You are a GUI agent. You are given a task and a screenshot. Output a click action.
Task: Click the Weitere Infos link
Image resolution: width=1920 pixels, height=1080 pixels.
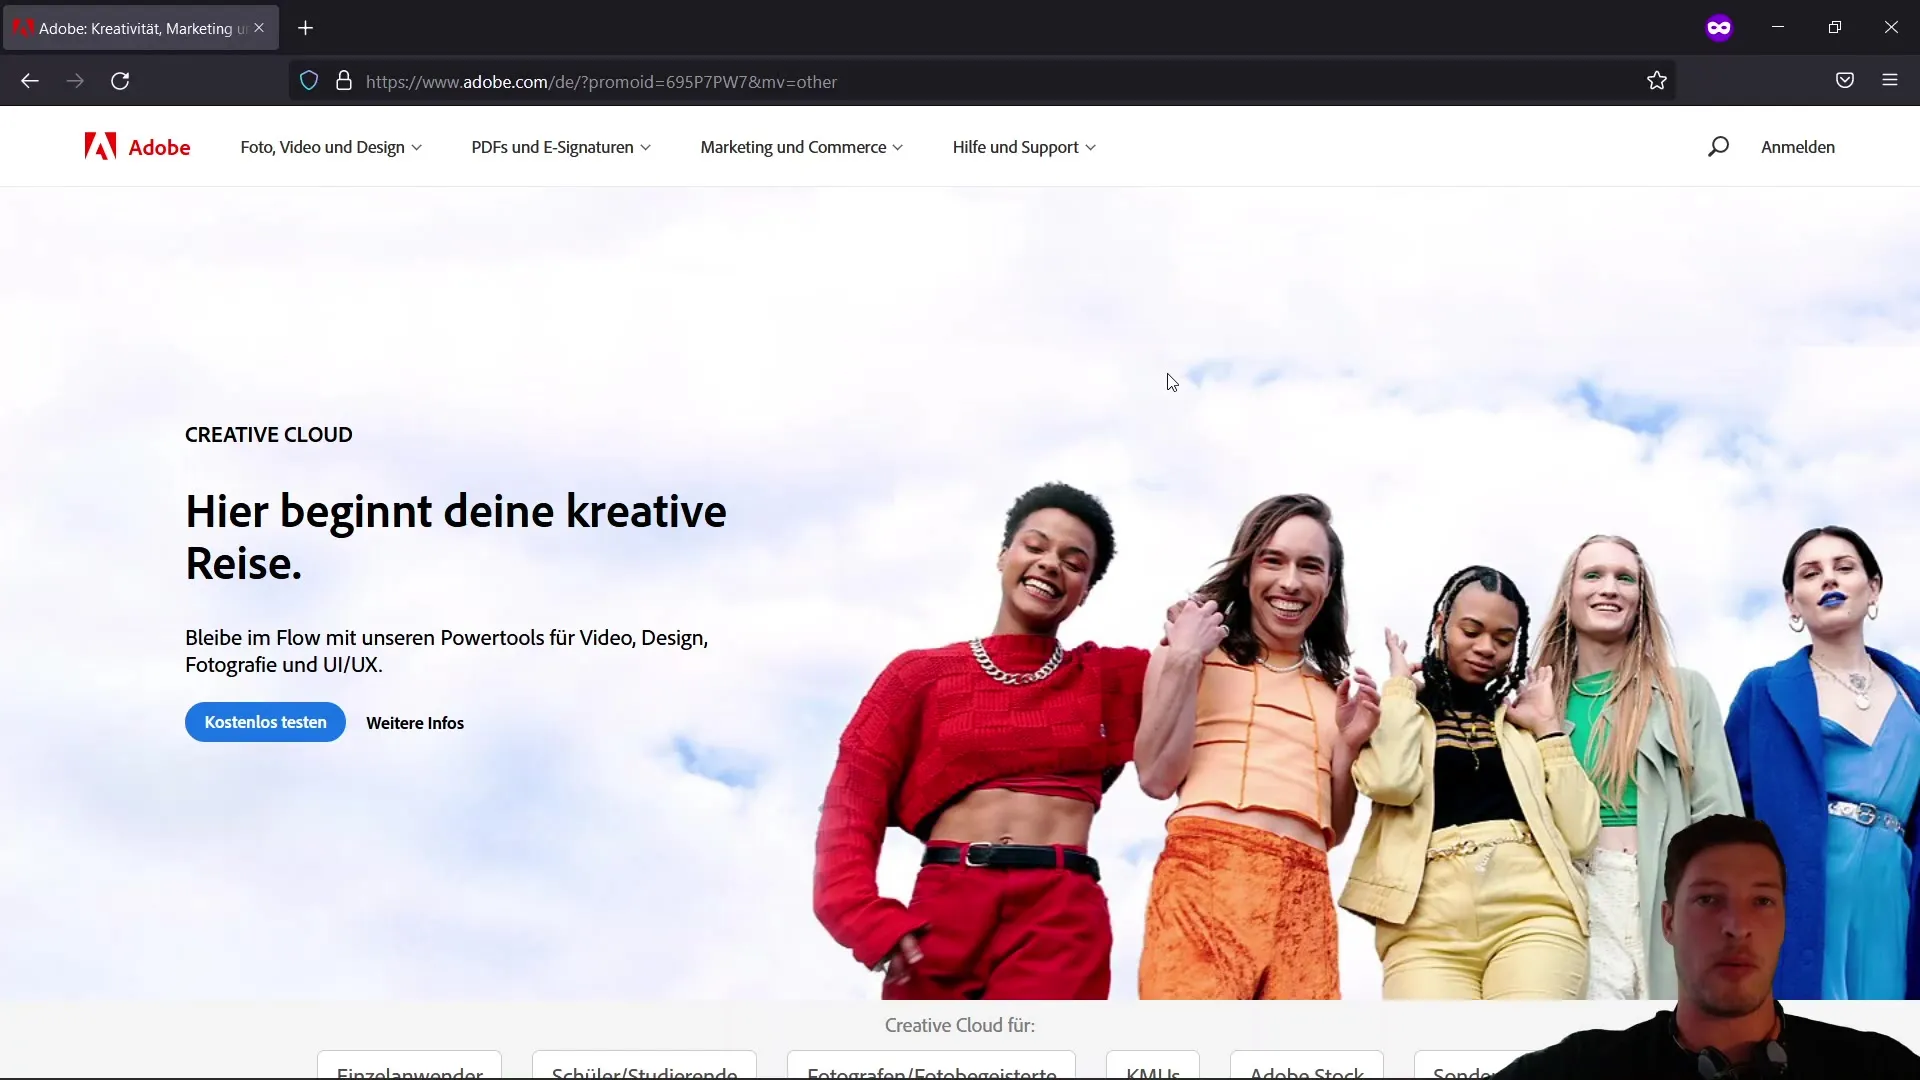pos(414,721)
